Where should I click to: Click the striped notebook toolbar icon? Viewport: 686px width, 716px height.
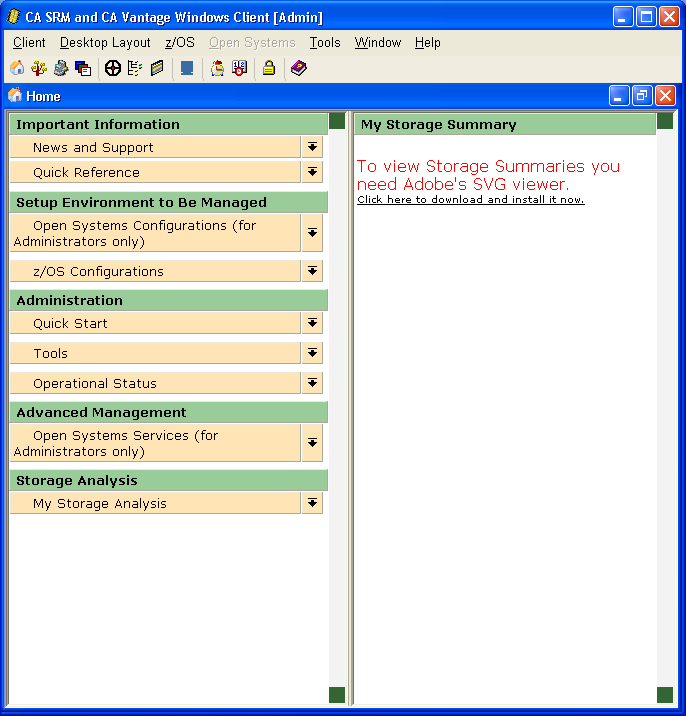157,68
